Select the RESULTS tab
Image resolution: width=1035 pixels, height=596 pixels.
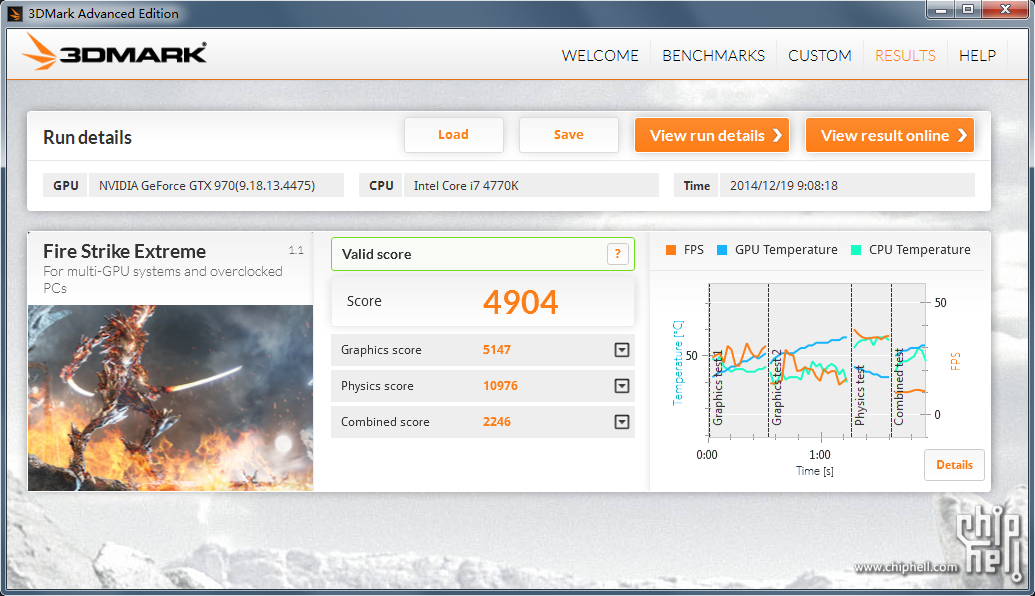coord(905,55)
